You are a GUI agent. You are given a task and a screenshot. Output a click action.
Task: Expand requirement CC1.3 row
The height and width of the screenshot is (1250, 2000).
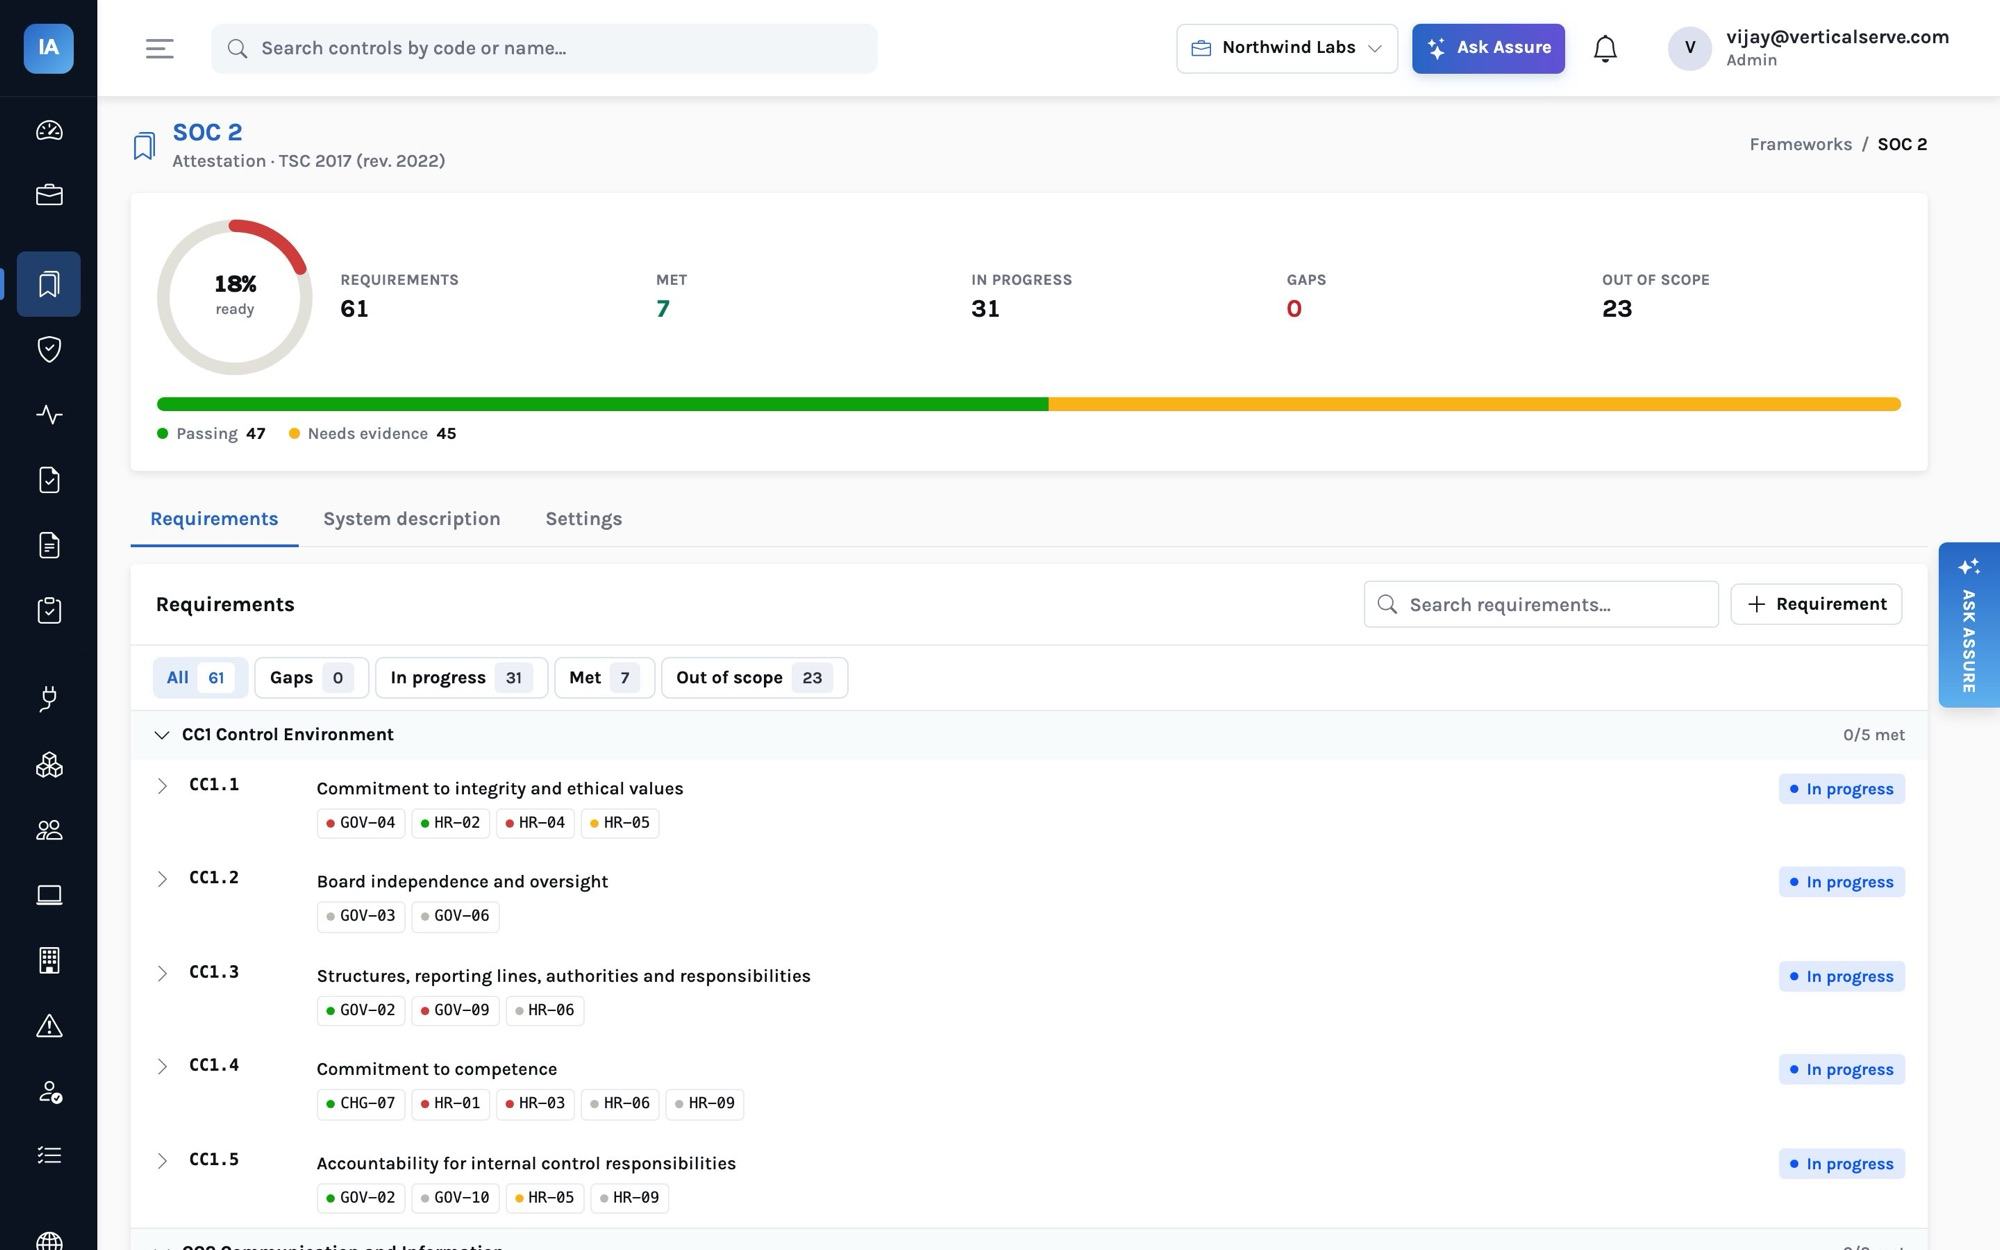click(162, 973)
